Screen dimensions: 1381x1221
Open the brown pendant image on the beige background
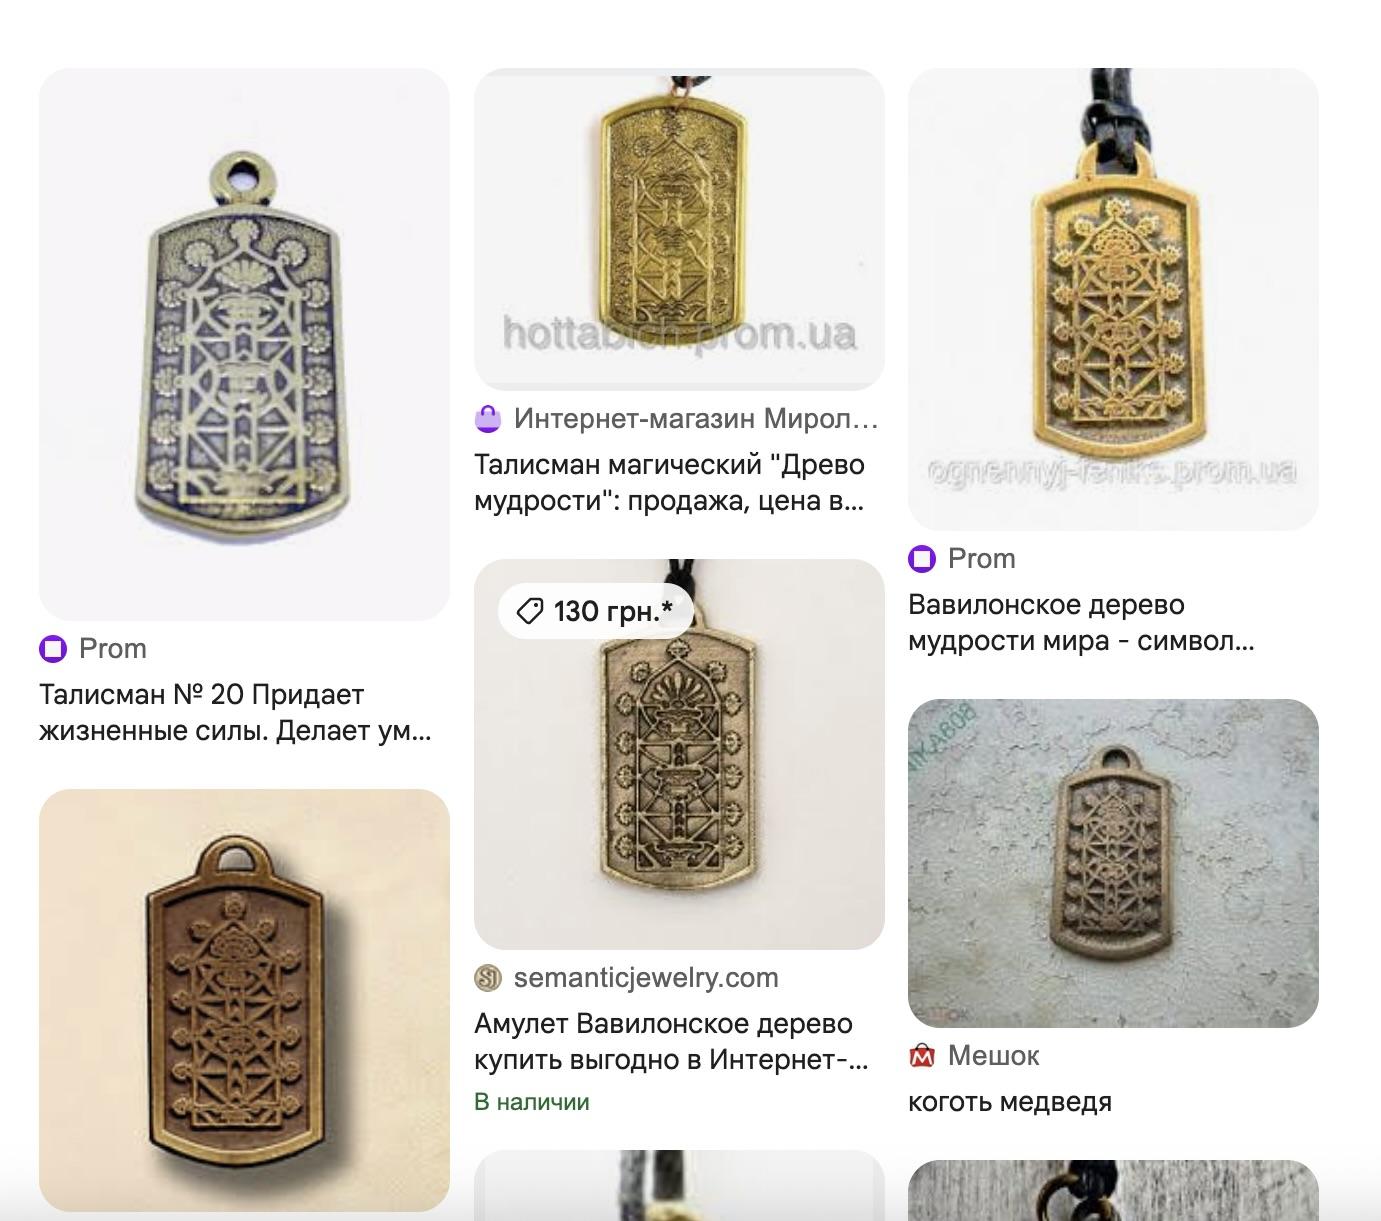click(x=244, y=1000)
